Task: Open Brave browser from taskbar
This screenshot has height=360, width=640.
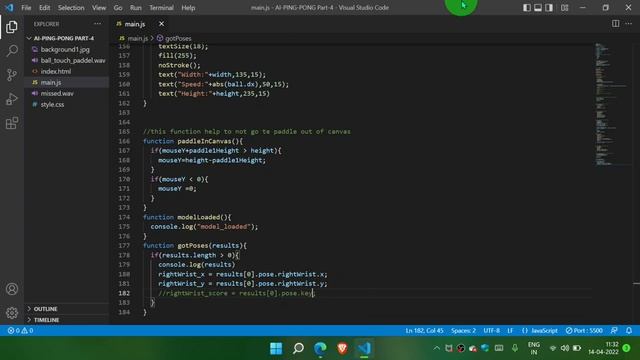Action: (342, 348)
